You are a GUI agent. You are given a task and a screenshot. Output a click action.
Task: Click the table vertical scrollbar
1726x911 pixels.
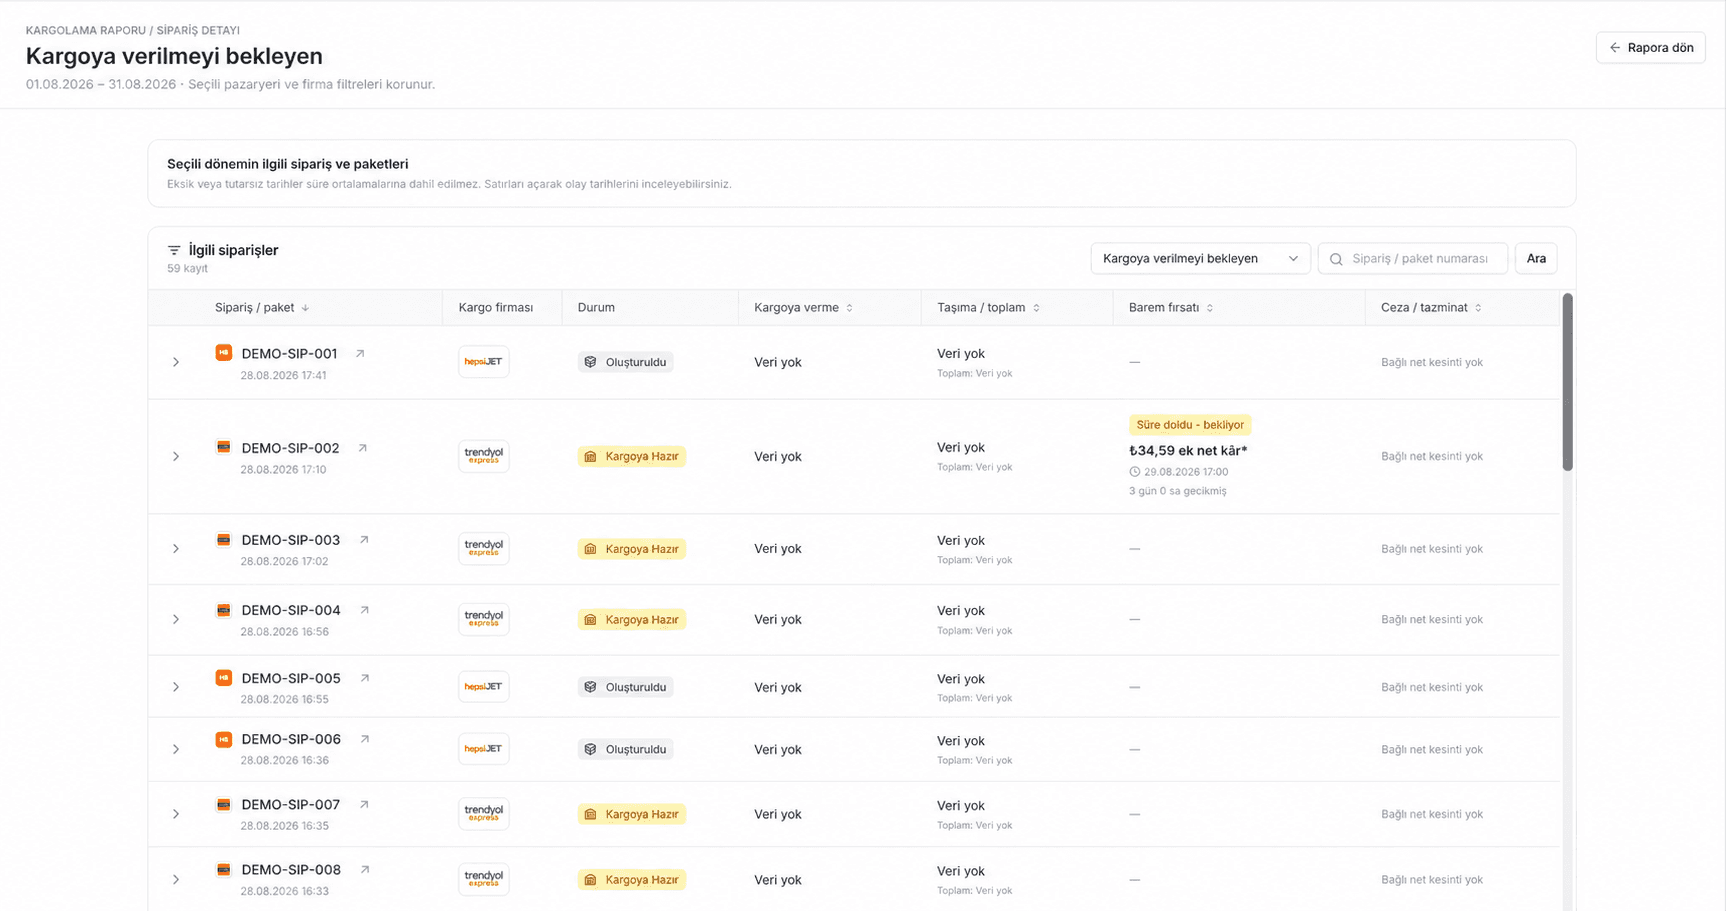coord(1568,382)
